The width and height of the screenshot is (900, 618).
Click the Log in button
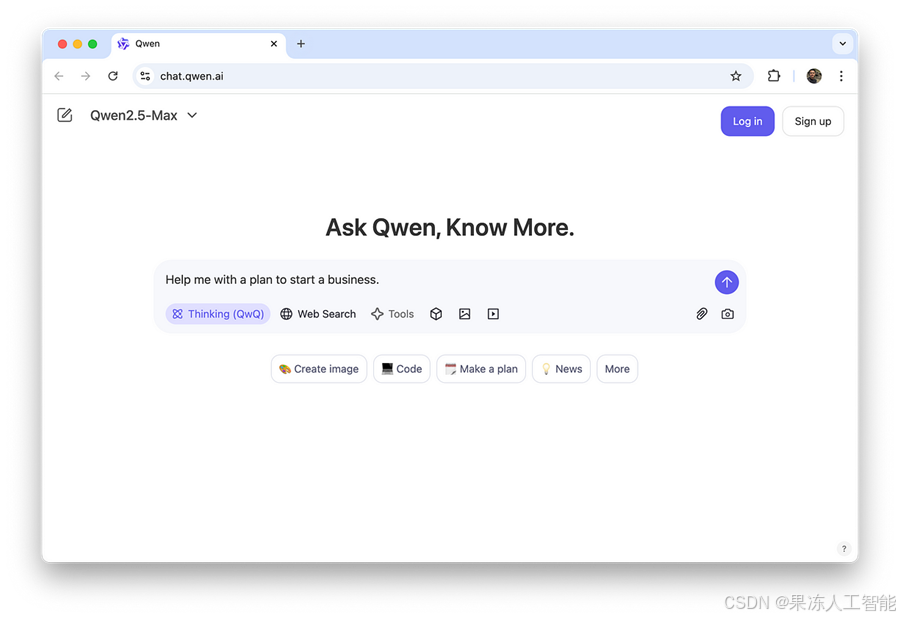(x=747, y=121)
